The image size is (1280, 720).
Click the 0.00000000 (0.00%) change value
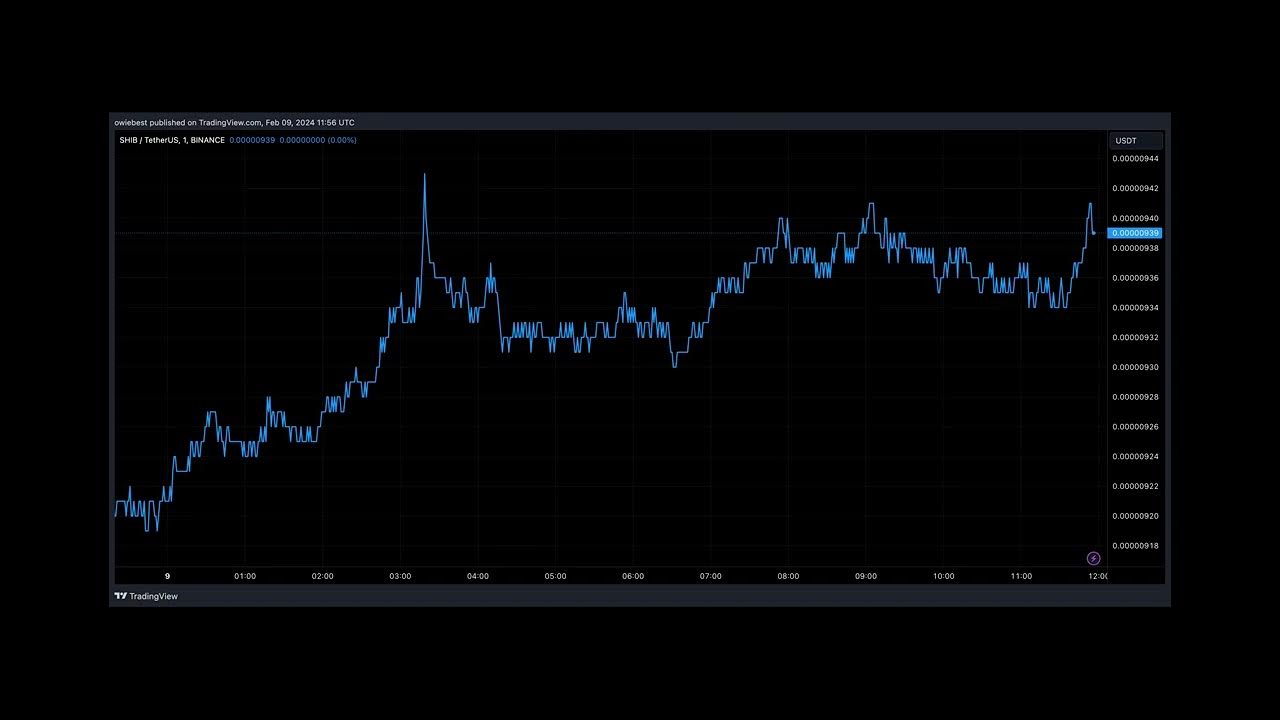pyautogui.click(x=318, y=140)
